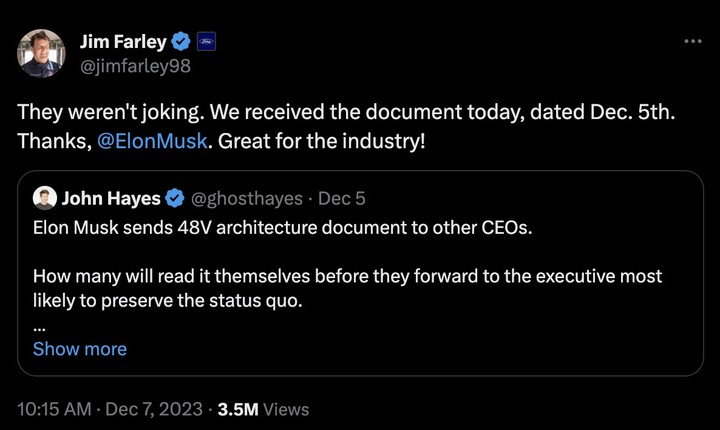Open the three-dot more options menu

coord(692,41)
